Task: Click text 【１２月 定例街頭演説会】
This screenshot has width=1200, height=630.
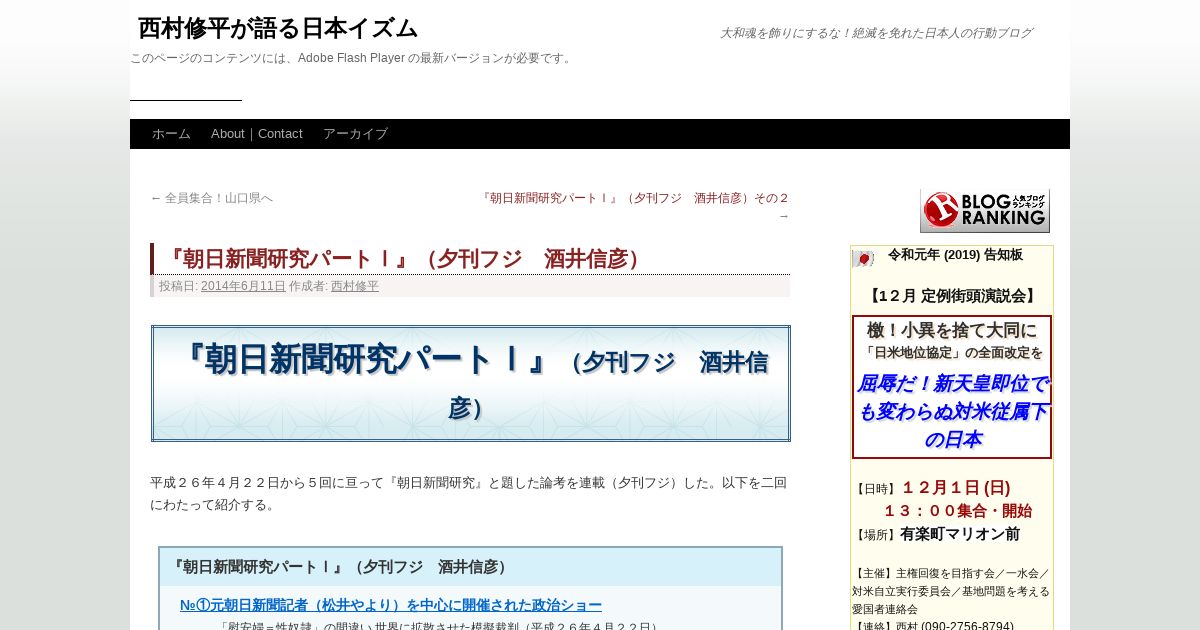Action: pyautogui.click(x=952, y=296)
